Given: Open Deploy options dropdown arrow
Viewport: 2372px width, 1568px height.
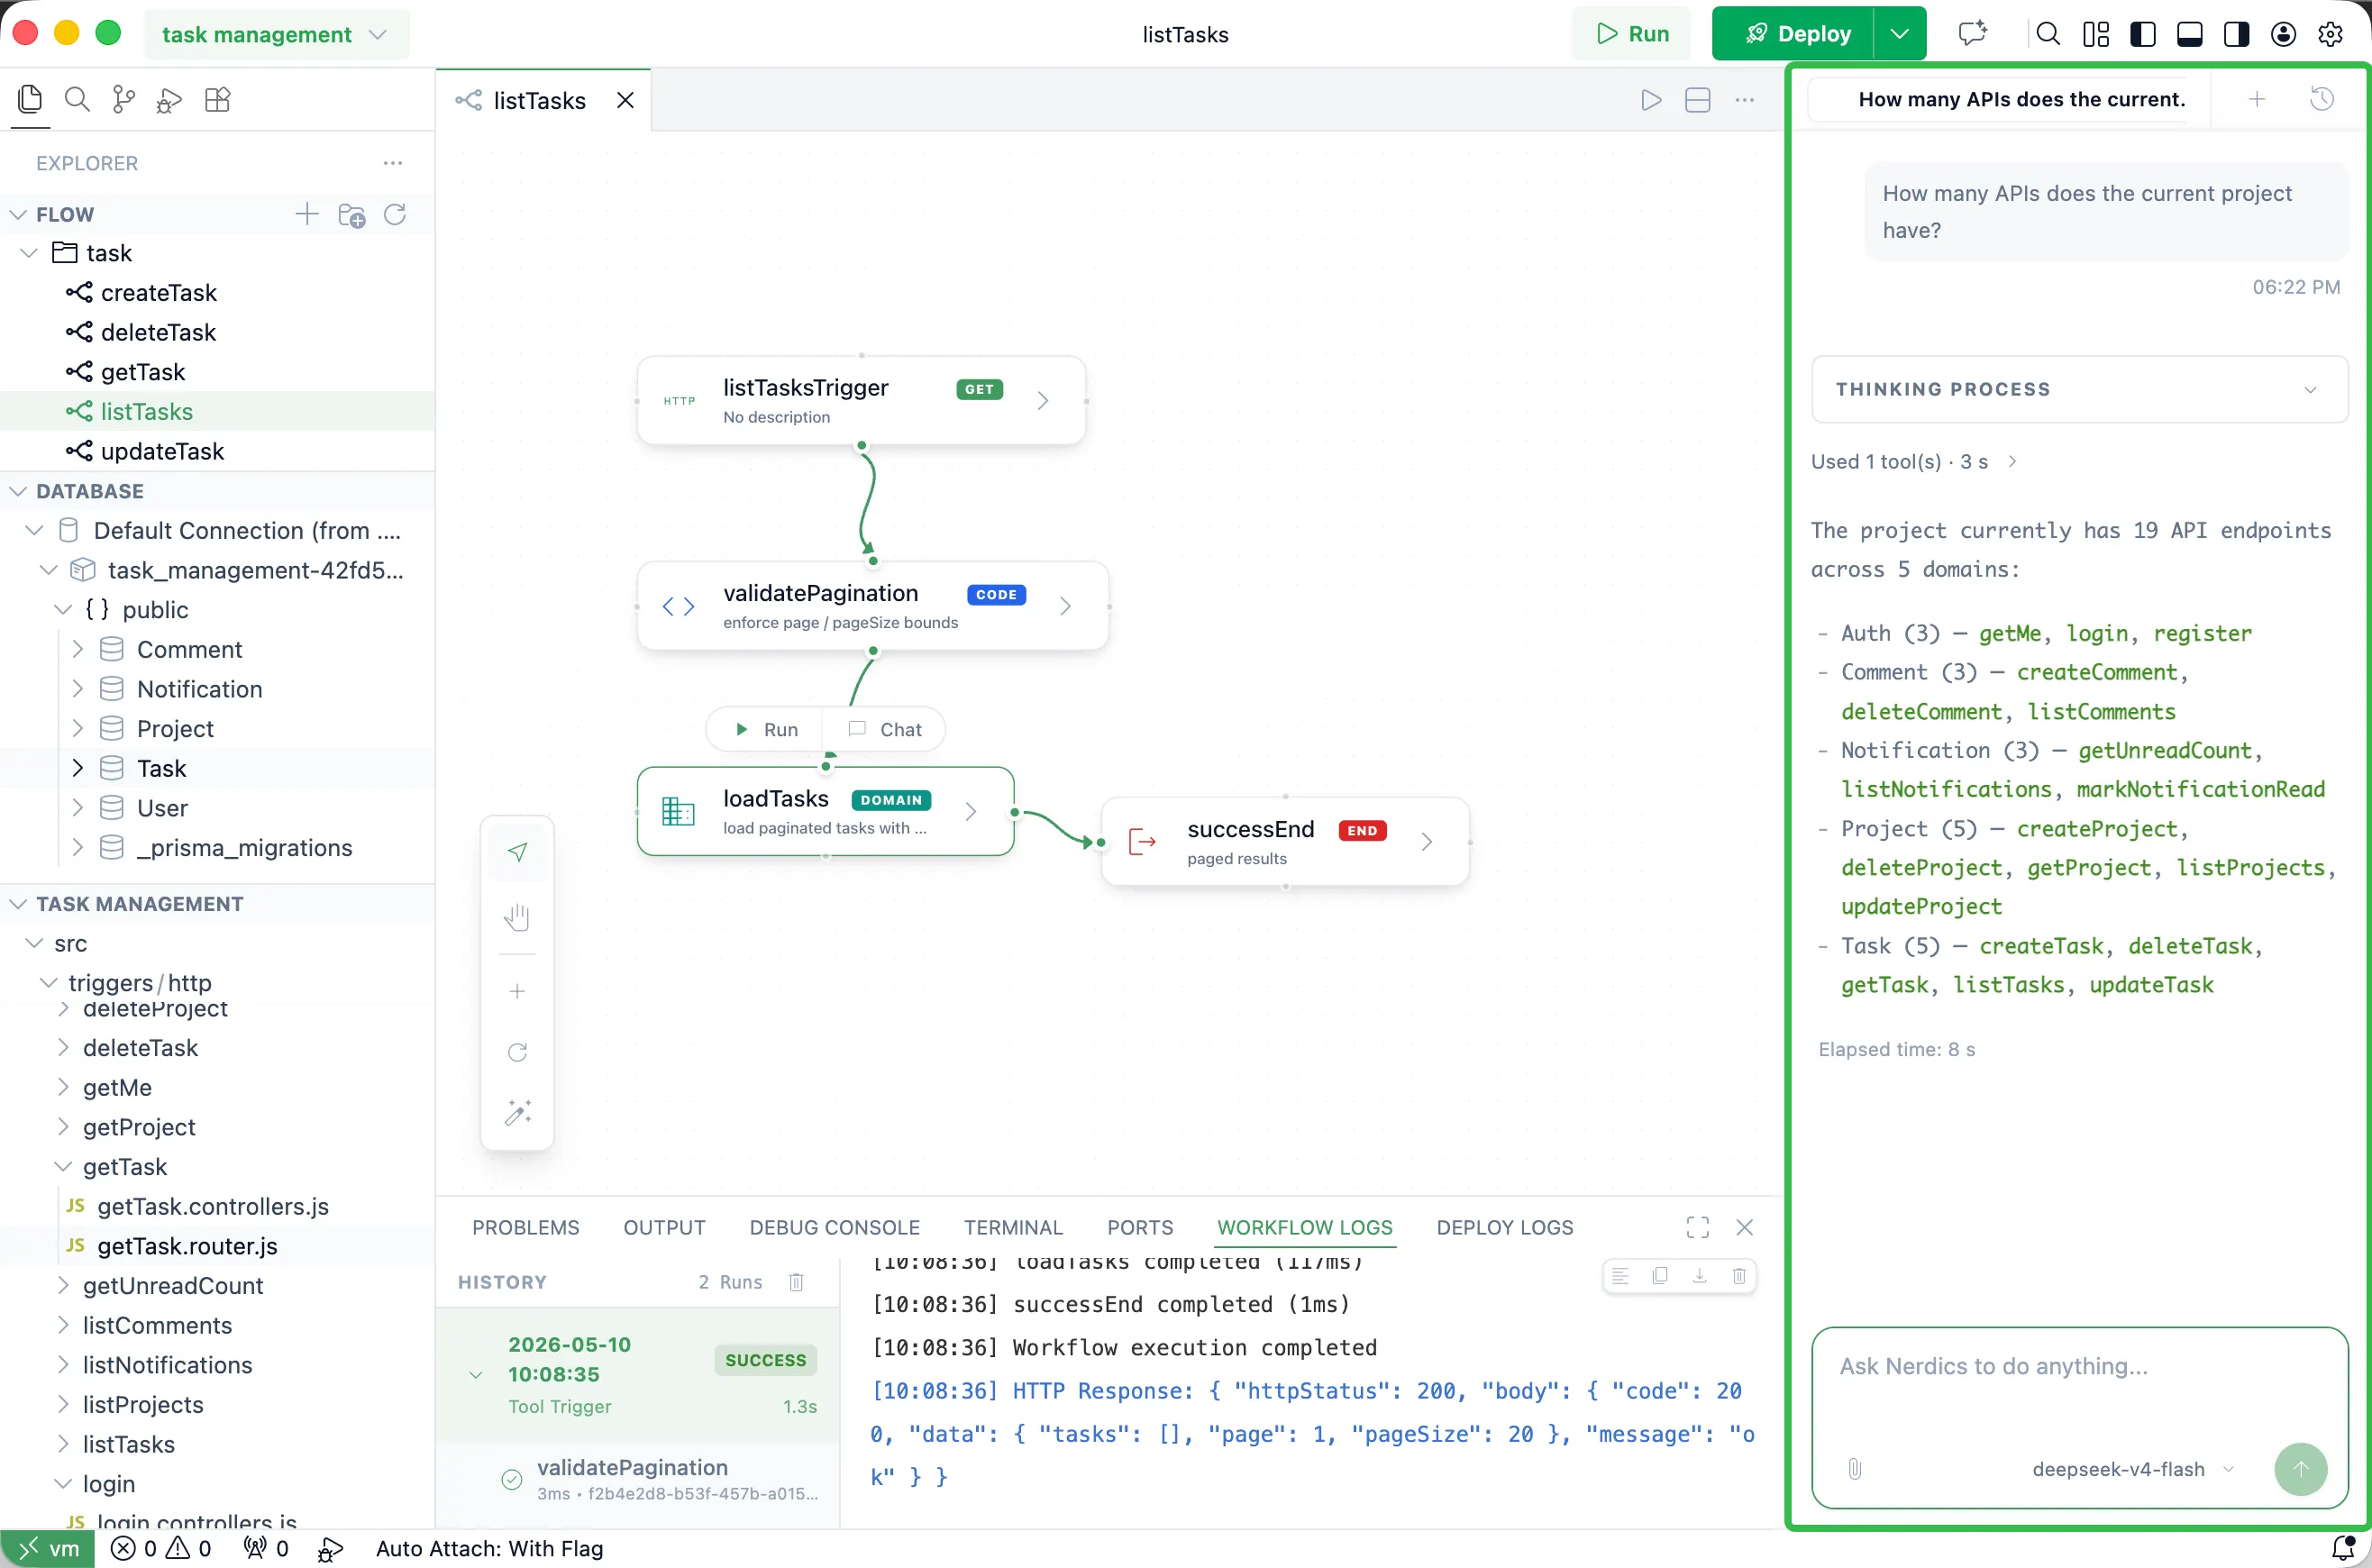Looking at the screenshot, I should coord(1900,33).
